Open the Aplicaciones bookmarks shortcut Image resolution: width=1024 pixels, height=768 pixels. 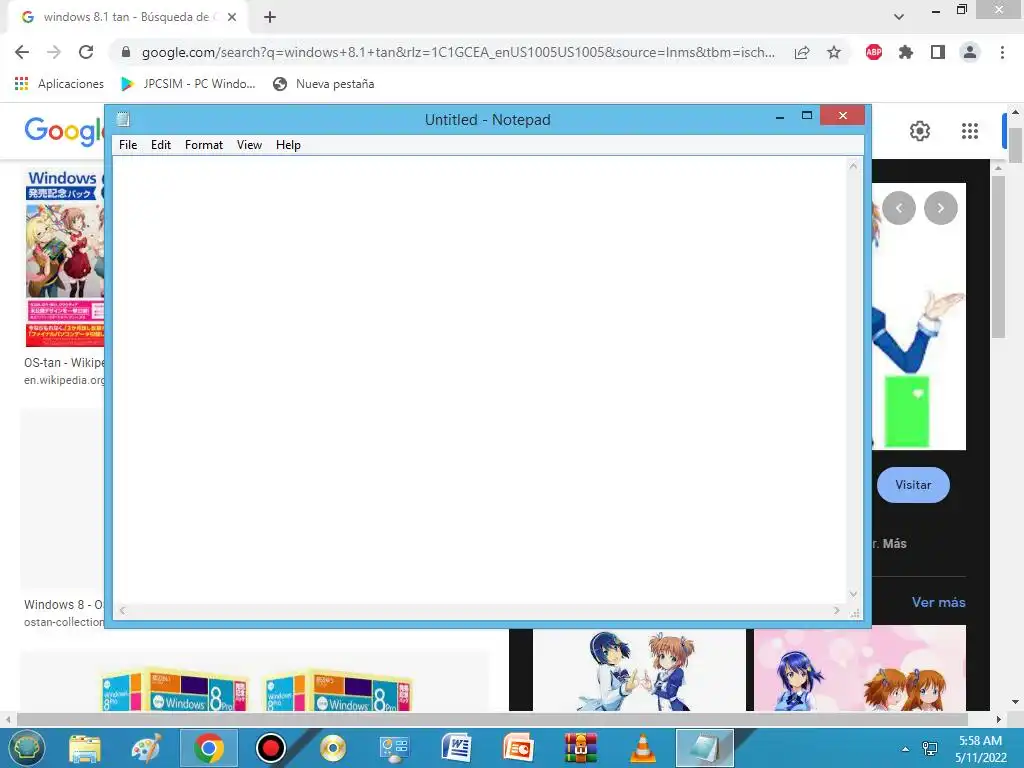(x=59, y=84)
